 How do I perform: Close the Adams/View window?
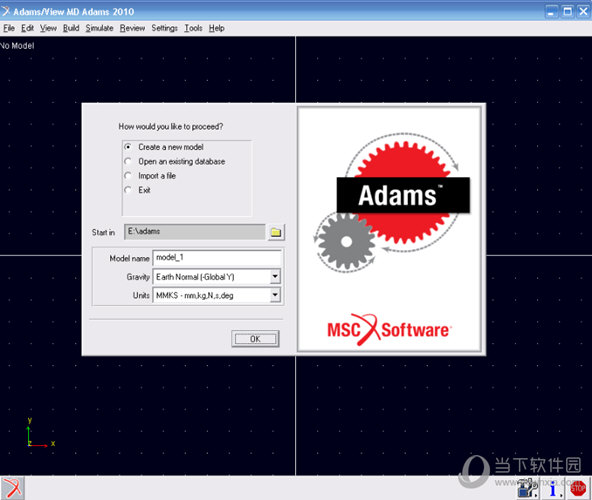(584, 11)
